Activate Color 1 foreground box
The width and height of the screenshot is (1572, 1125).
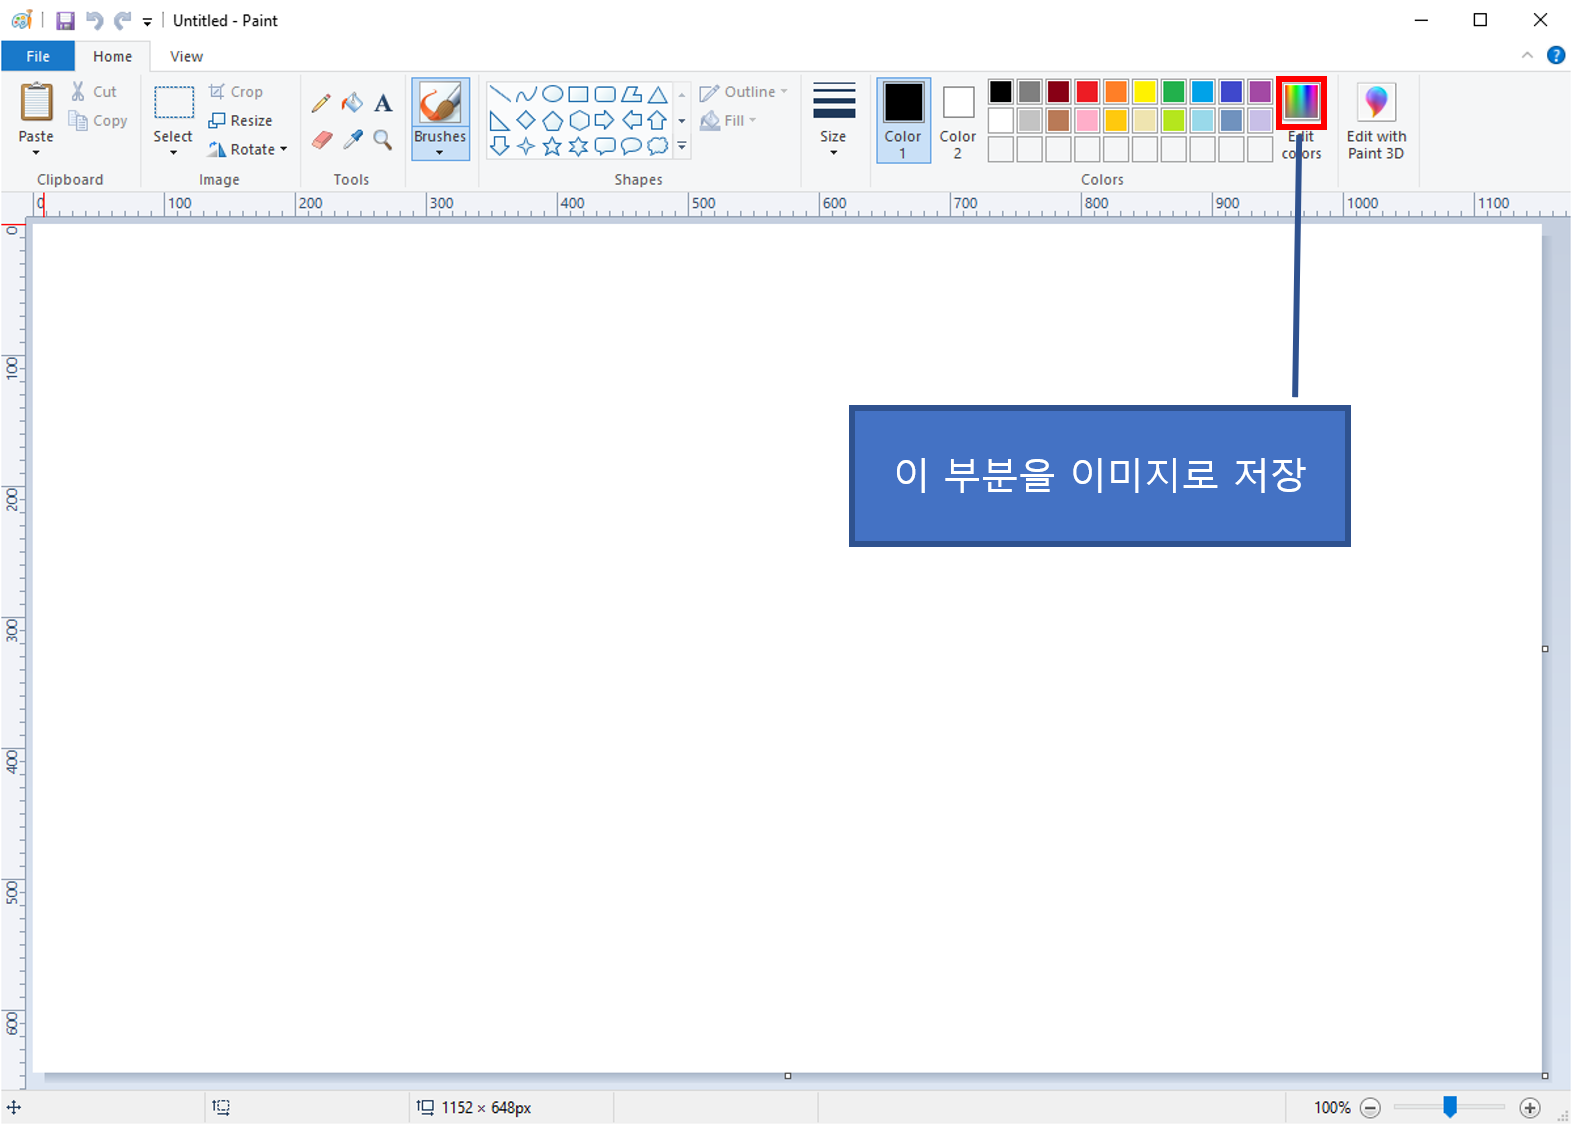(903, 120)
